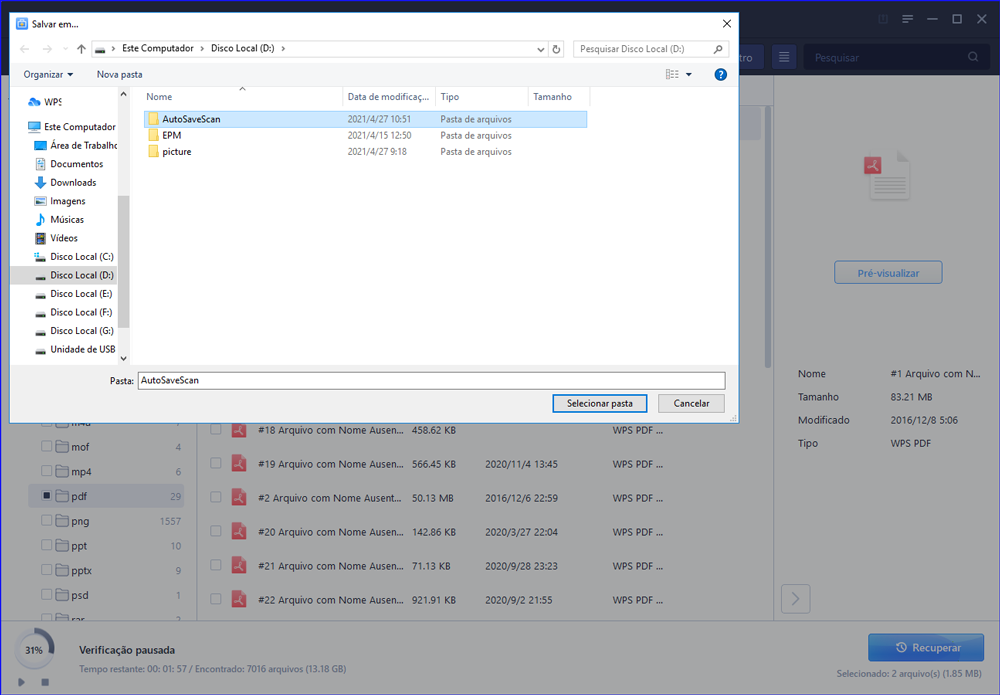Create a Nova pasta
1000x695 pixels.
click(x=119, y=75)
